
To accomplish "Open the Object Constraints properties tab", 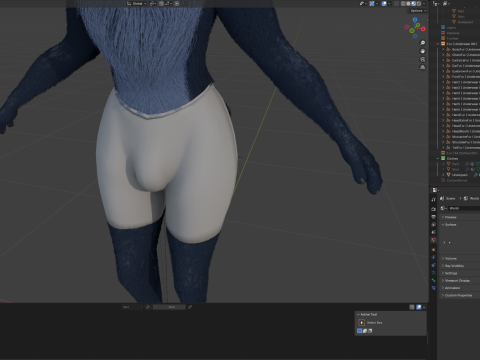I will pos(433,265).
